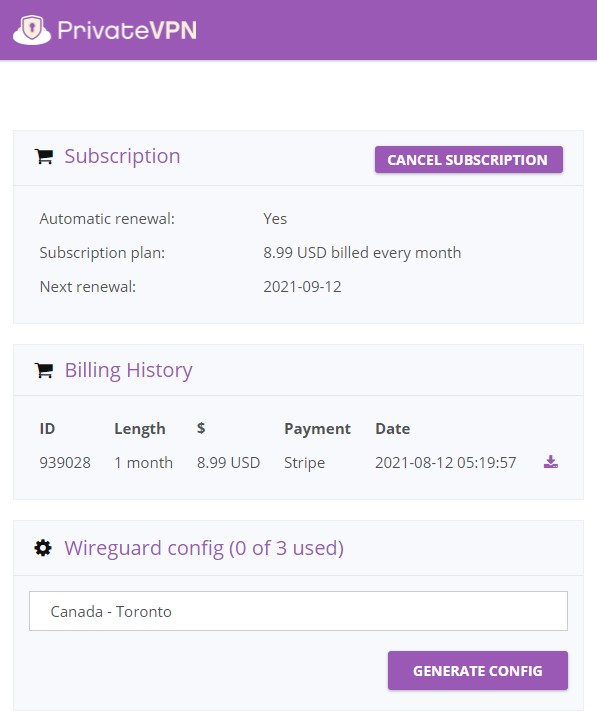Click the Billing History cart icon
Screen dimensions: 597x721
point(44,370)
